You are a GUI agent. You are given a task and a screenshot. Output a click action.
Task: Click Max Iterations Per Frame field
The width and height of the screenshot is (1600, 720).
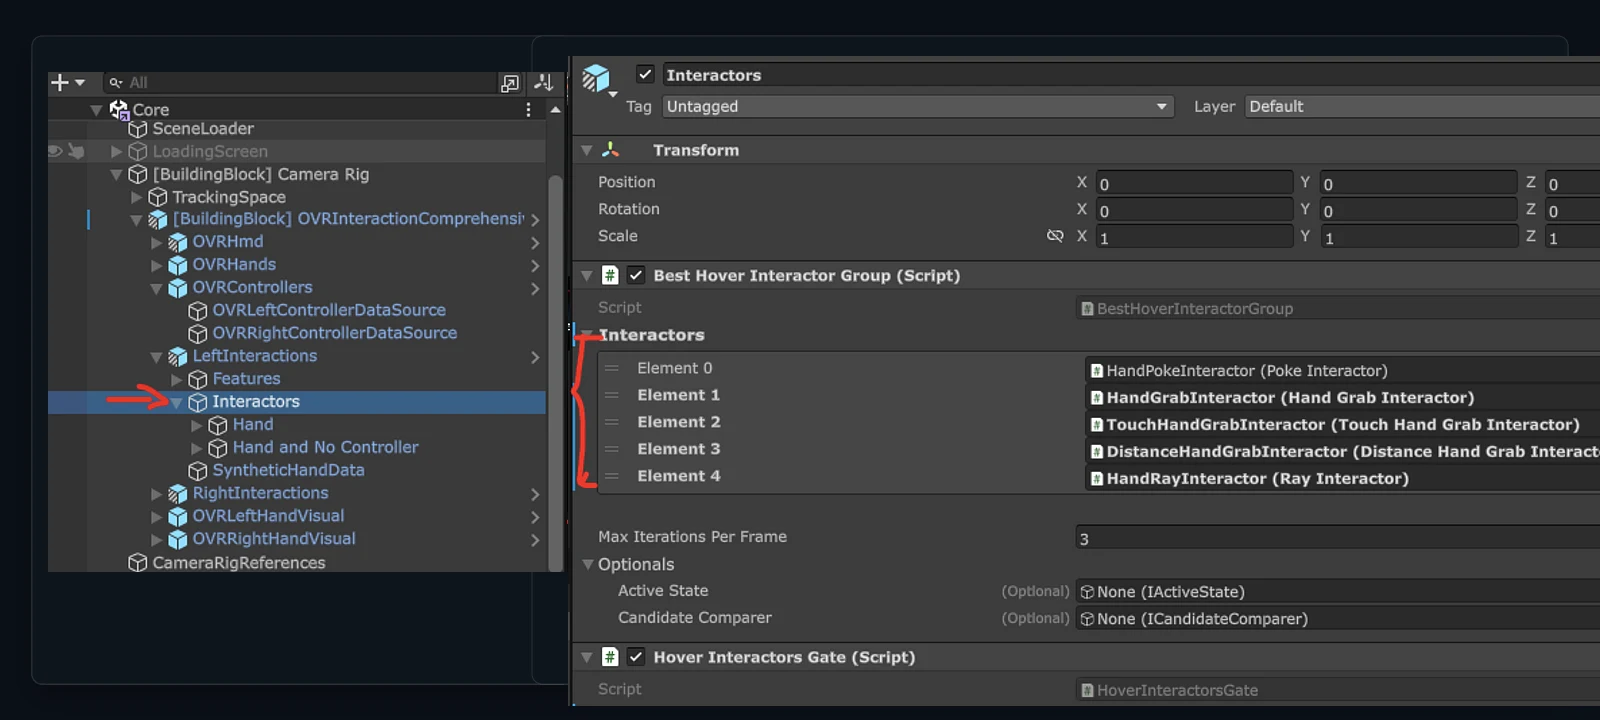(x=1338, y=538)
